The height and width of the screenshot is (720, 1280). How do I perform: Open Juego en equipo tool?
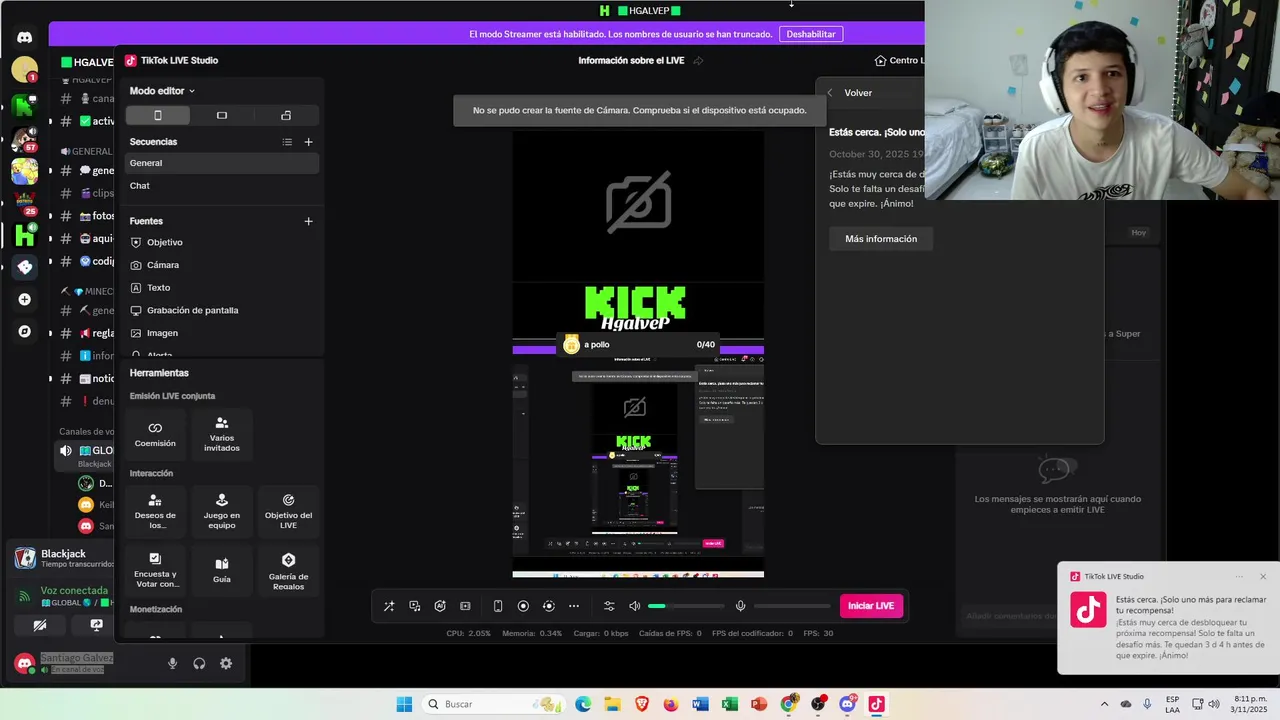(x=222, y=511)
